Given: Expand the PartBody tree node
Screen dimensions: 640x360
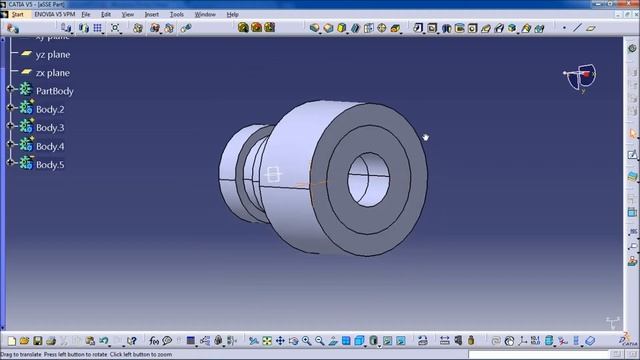Looking at the screenshot, I should pos(10,89).
